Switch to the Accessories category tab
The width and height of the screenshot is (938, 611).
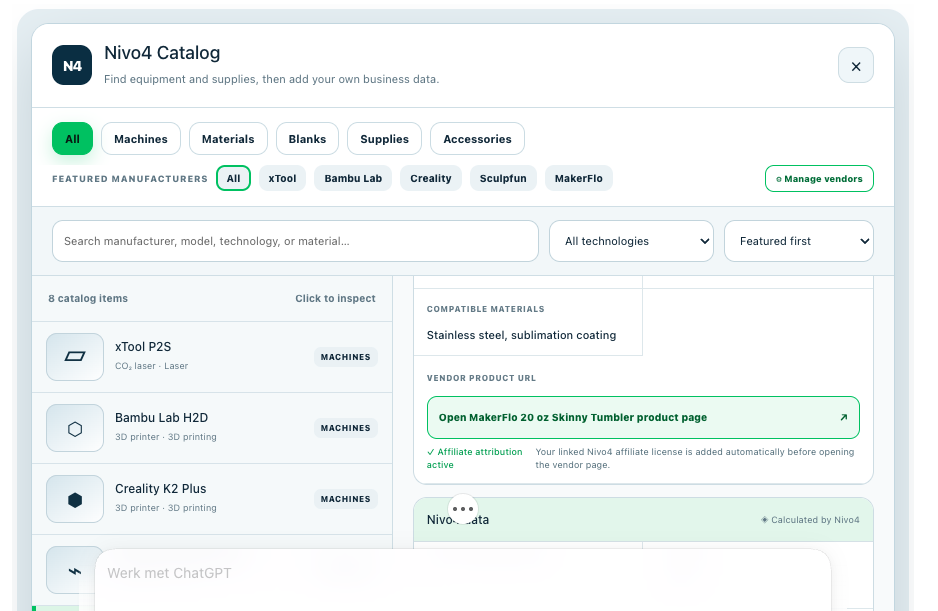[477, 139]
